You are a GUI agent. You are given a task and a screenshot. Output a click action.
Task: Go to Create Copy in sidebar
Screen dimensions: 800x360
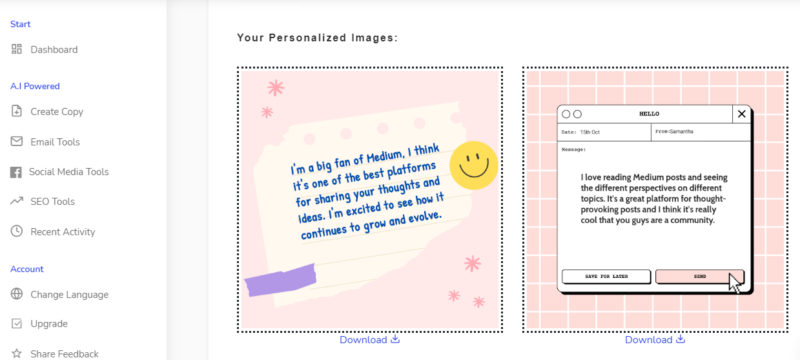pos(47,111)
